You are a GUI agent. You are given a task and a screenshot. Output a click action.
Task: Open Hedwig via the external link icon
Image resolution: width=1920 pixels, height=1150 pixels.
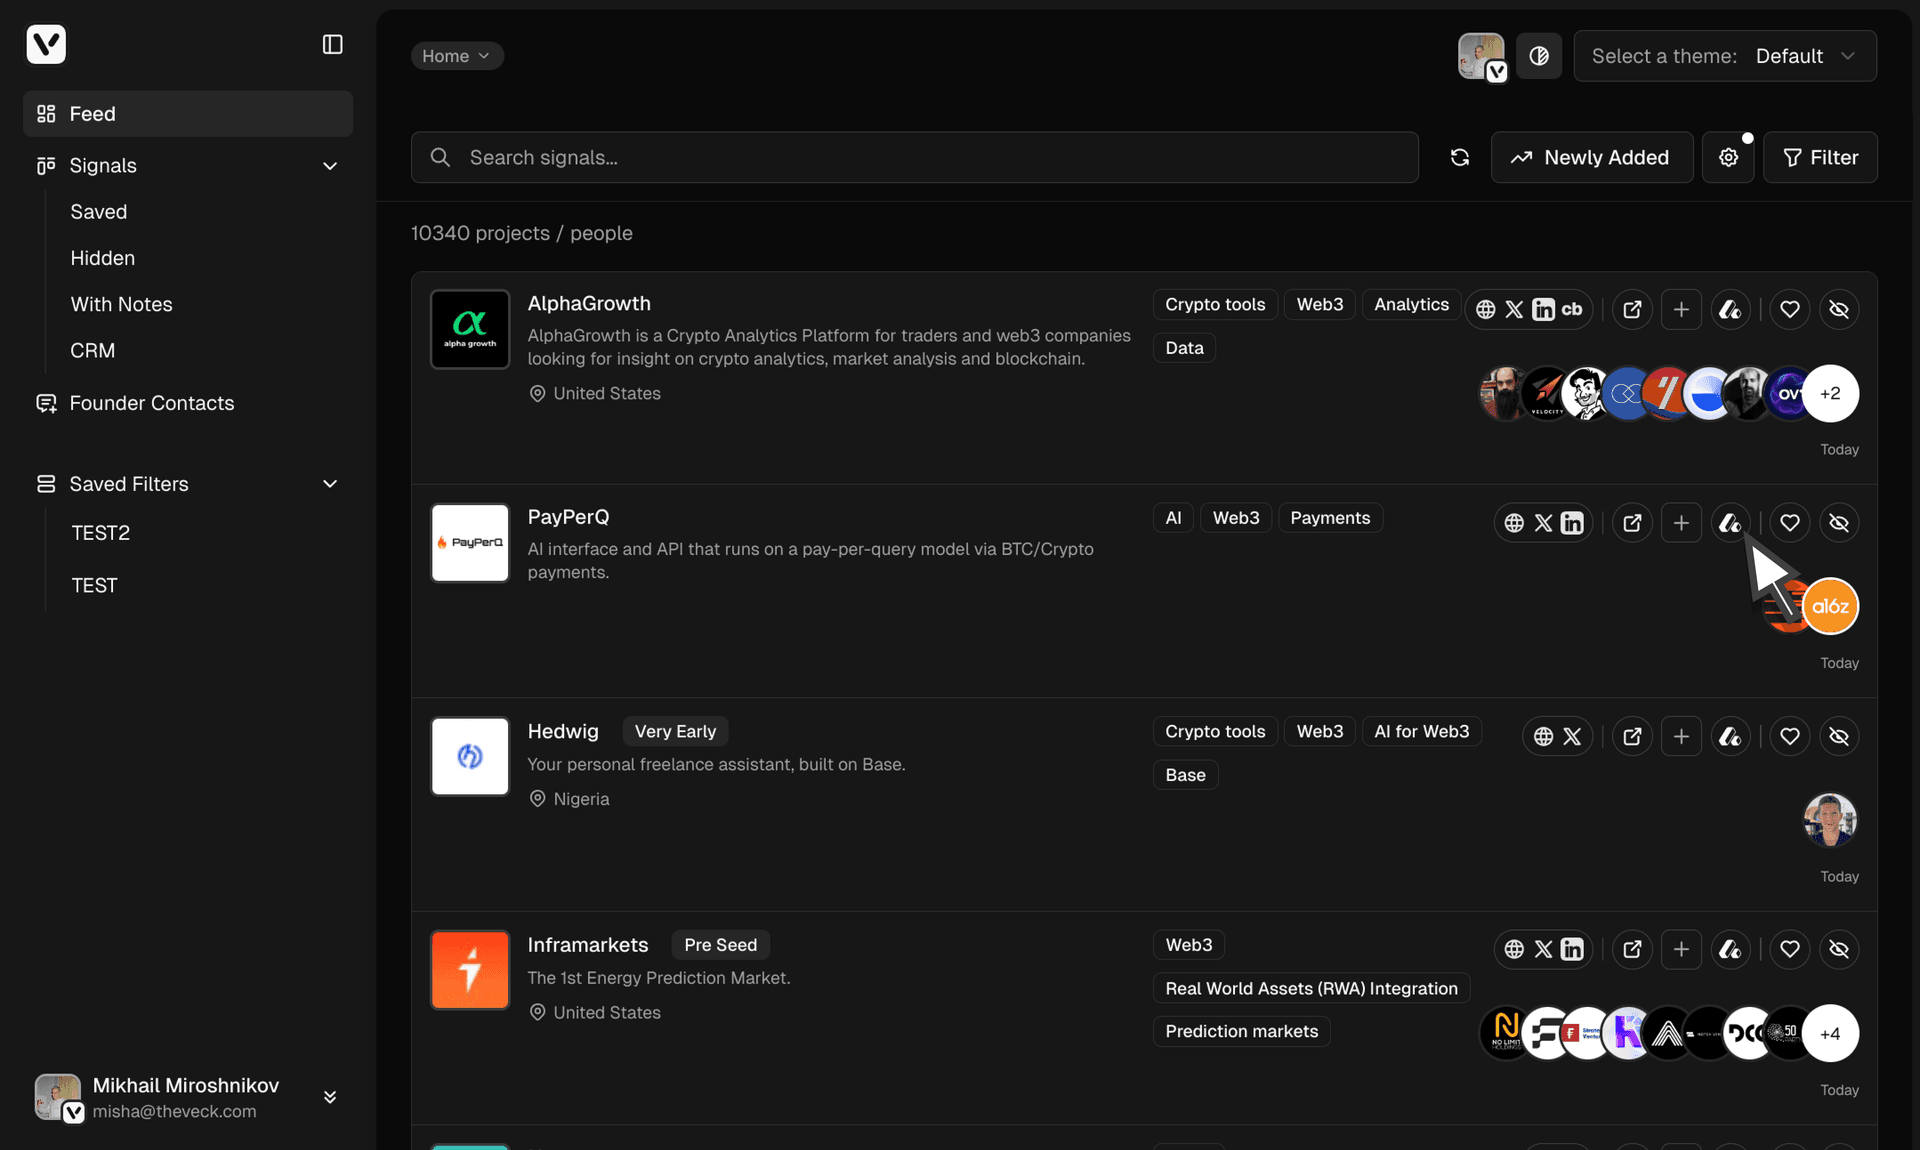[x=1632, y=736]
